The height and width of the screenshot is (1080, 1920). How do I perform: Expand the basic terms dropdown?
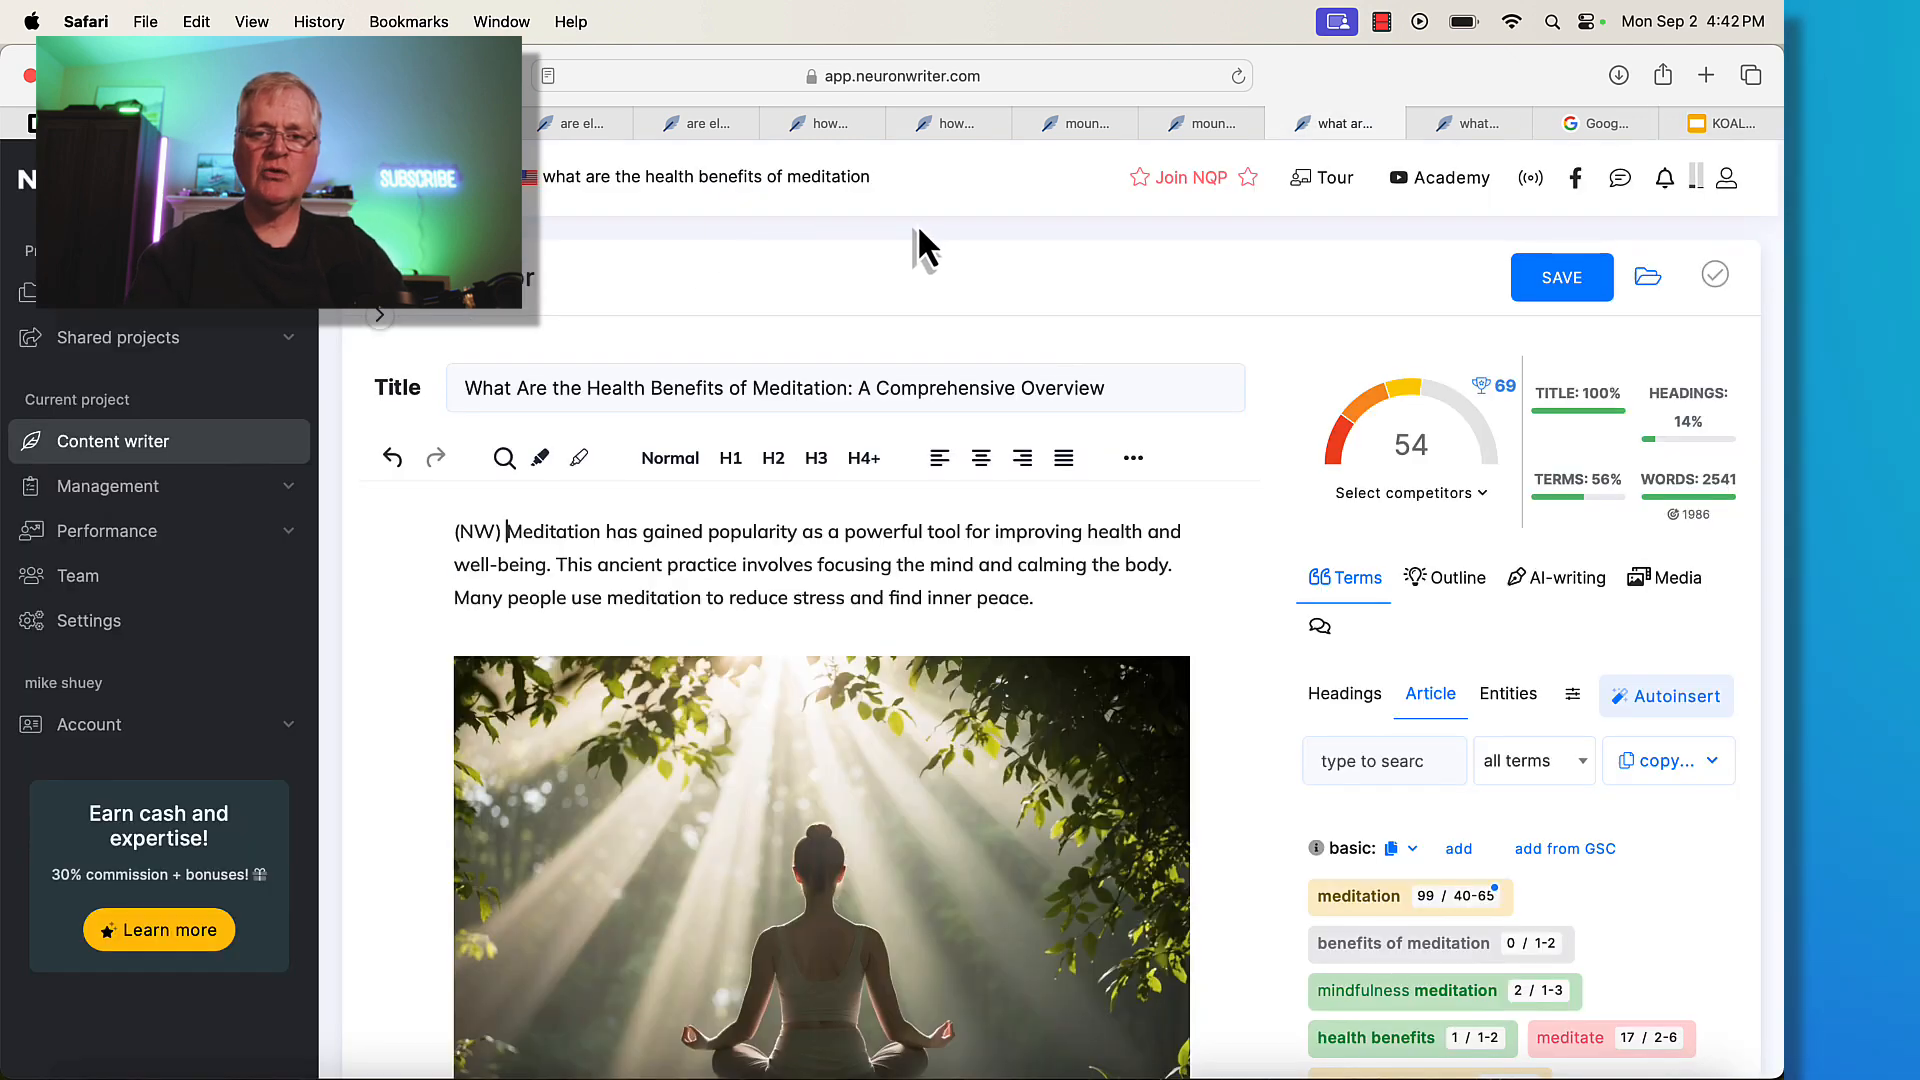[1412, 848]
